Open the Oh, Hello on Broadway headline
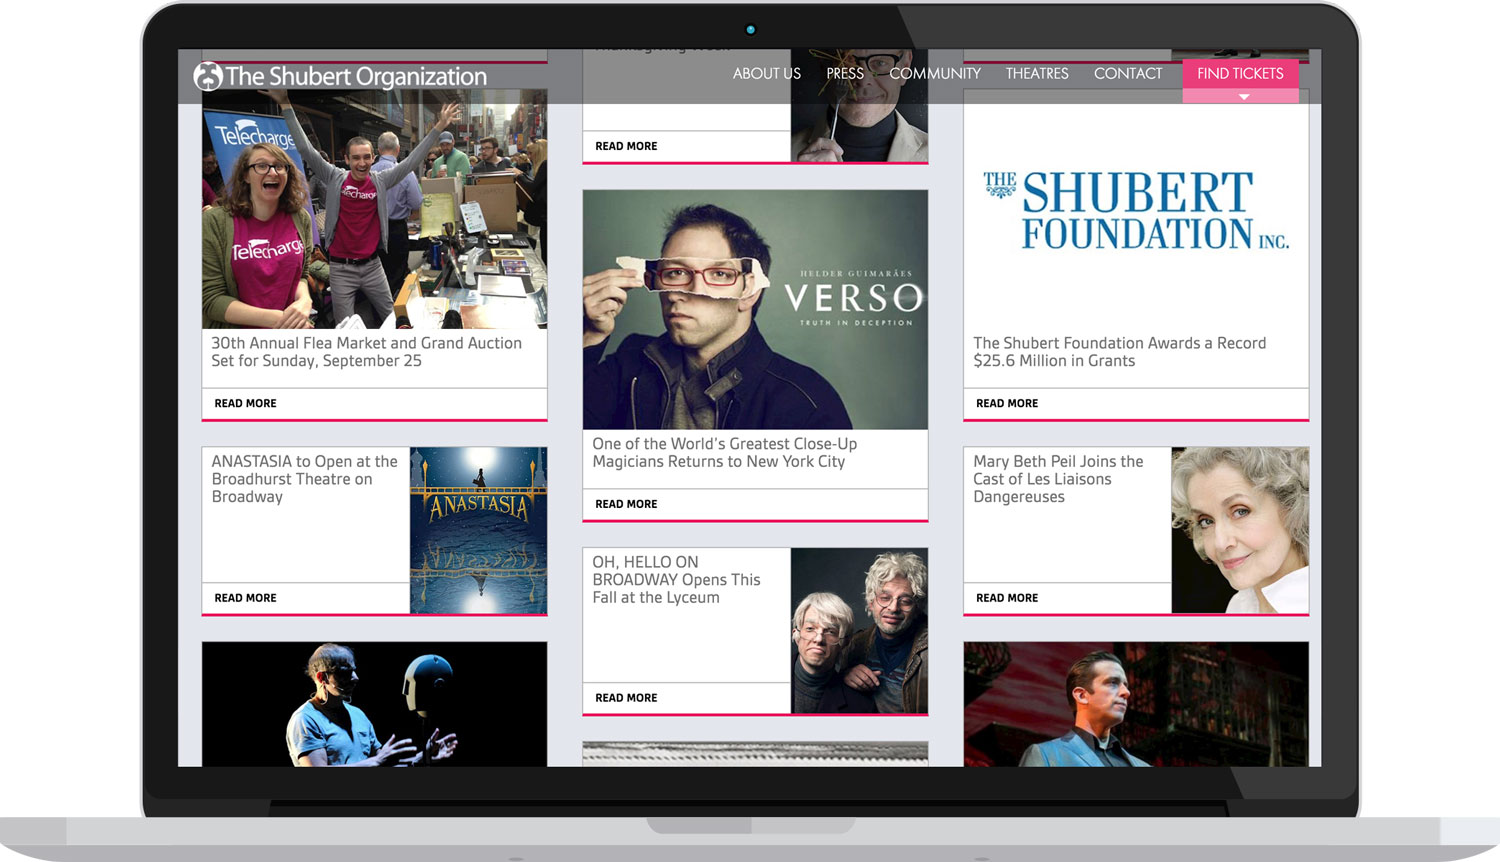Screen dimensions: 1500x862 [676, 580]
